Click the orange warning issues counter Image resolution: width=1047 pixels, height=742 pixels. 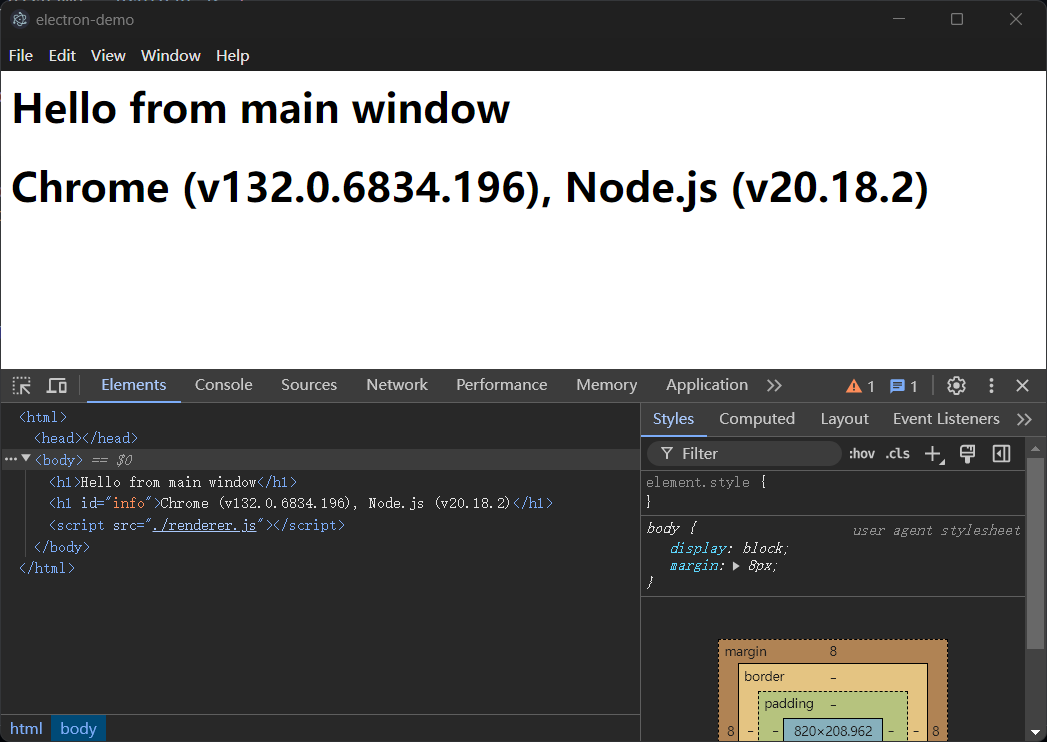860,386
